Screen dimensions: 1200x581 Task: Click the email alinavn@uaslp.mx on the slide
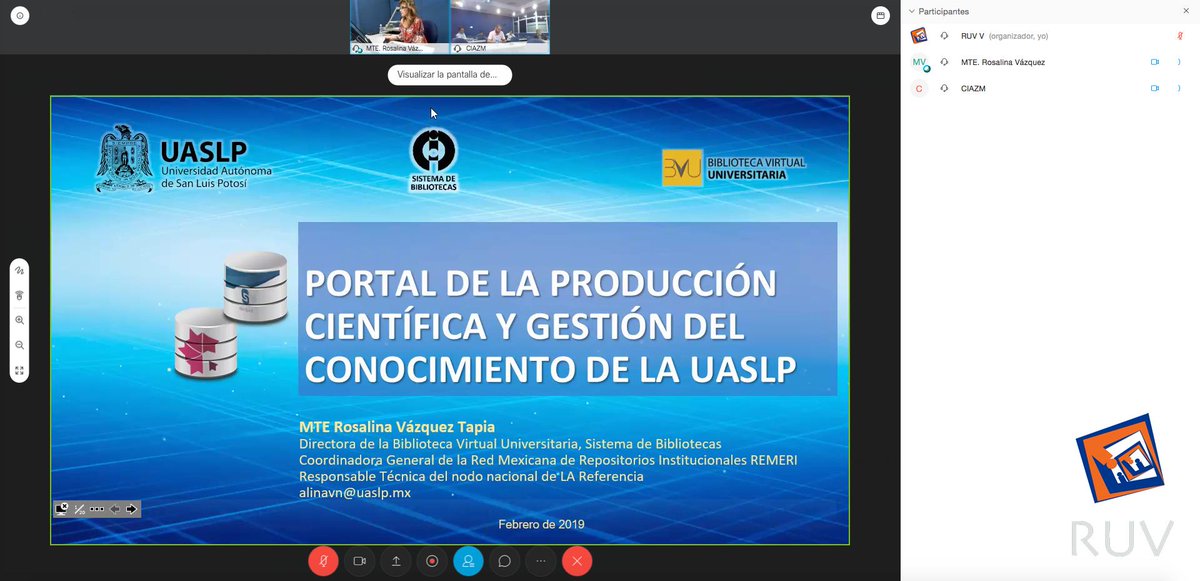[355, 493]
